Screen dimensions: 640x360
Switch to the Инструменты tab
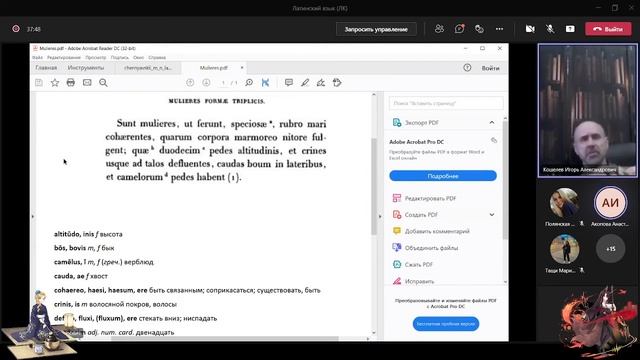pos(86,68)
